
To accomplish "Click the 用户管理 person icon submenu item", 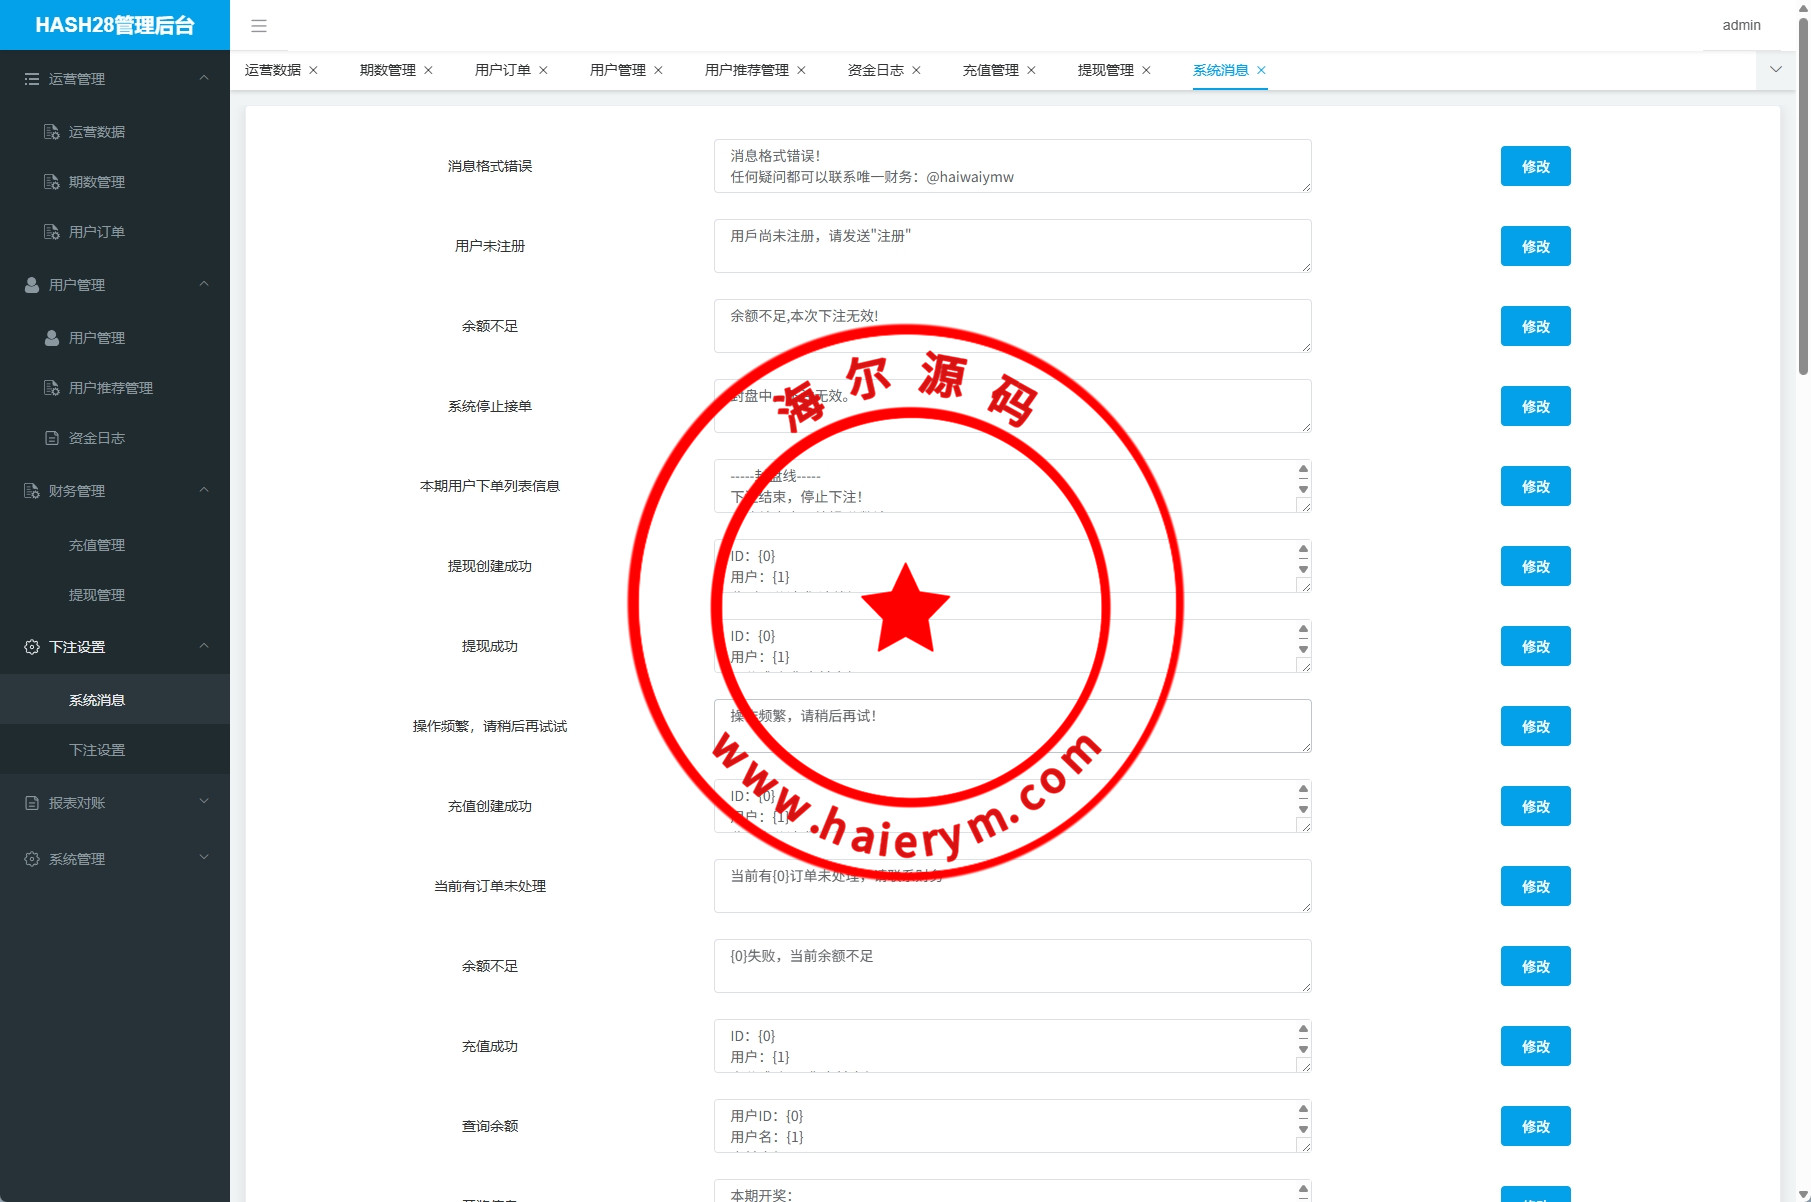I will 52,338.
